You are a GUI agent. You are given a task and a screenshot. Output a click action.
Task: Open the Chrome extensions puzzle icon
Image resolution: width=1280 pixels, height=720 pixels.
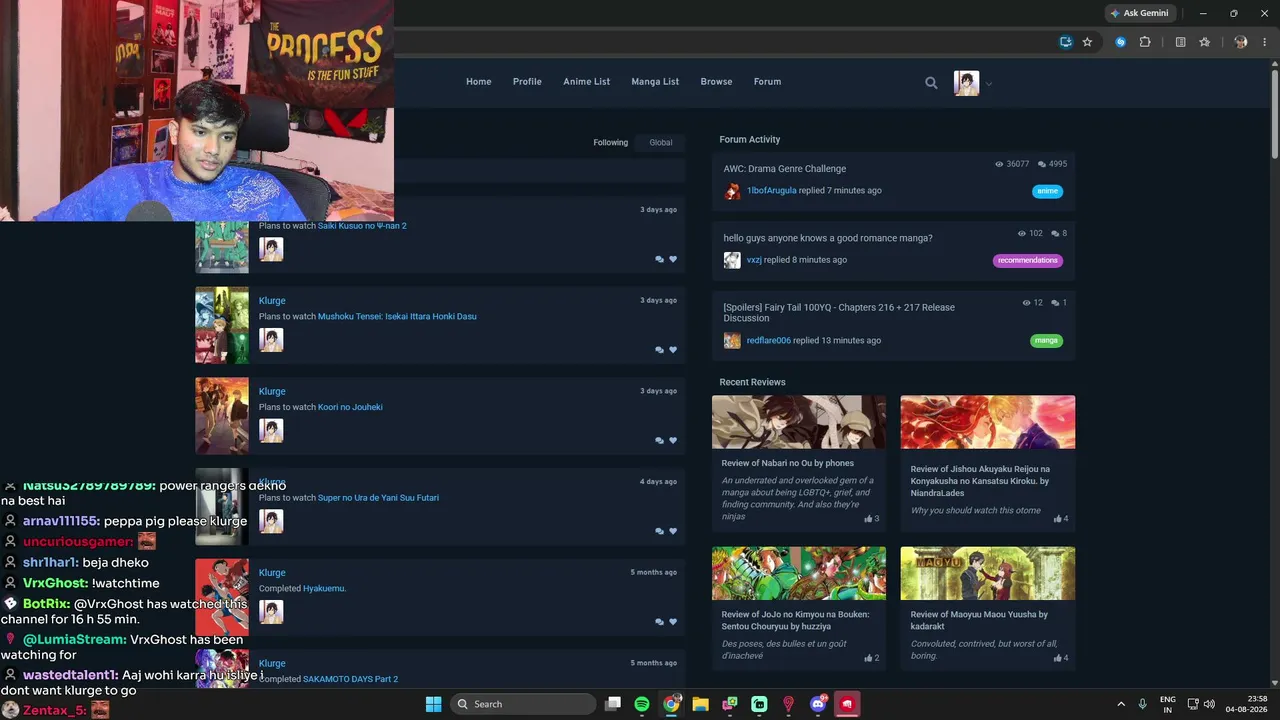click(x=1145, y=42)
